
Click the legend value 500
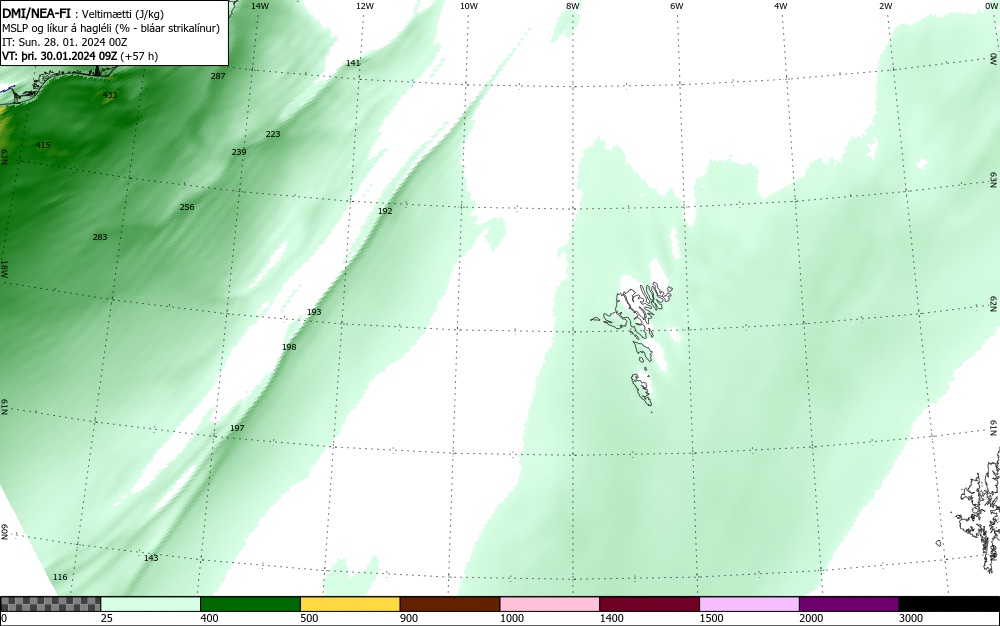click(x=309, y=618)
